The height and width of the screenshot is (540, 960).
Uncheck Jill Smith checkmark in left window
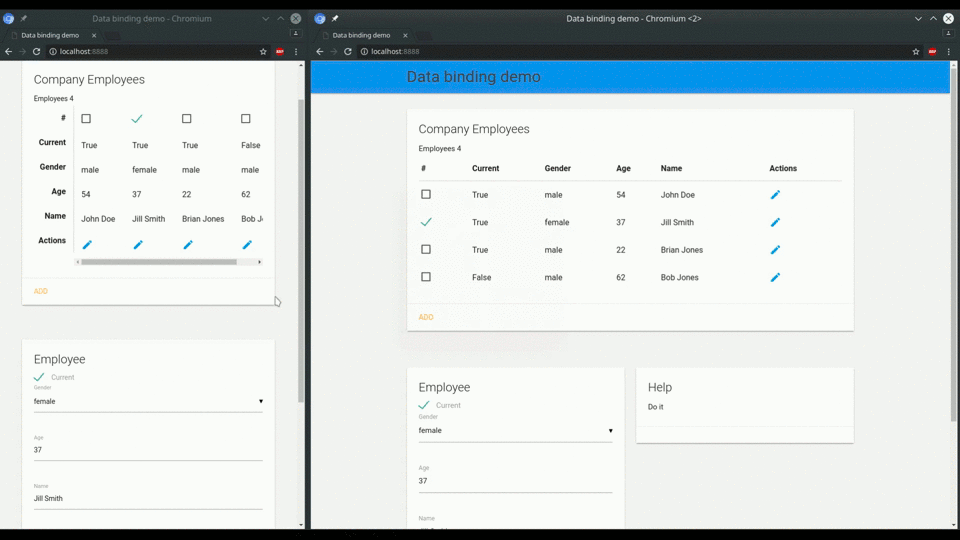click(x=137, y=118)
